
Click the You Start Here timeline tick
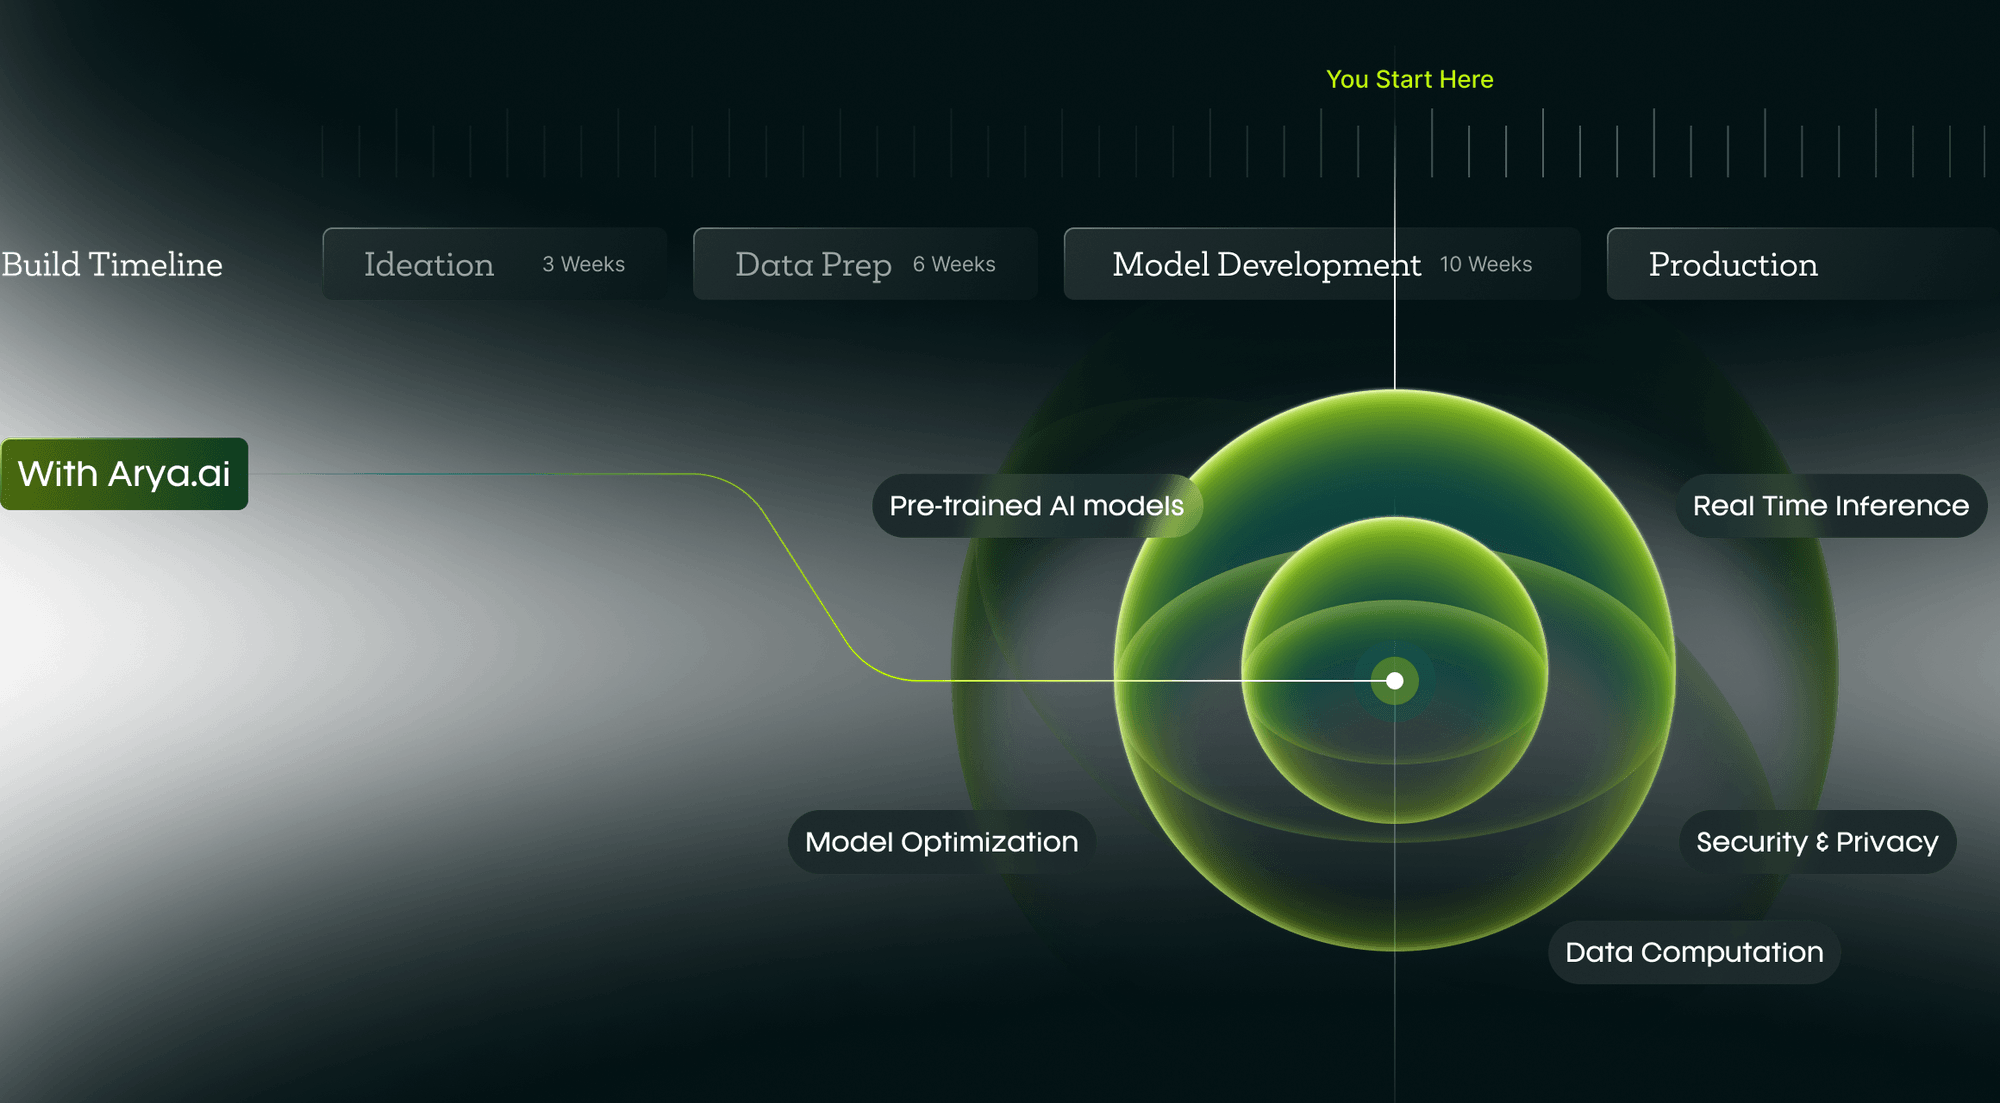coord(1394,145)
